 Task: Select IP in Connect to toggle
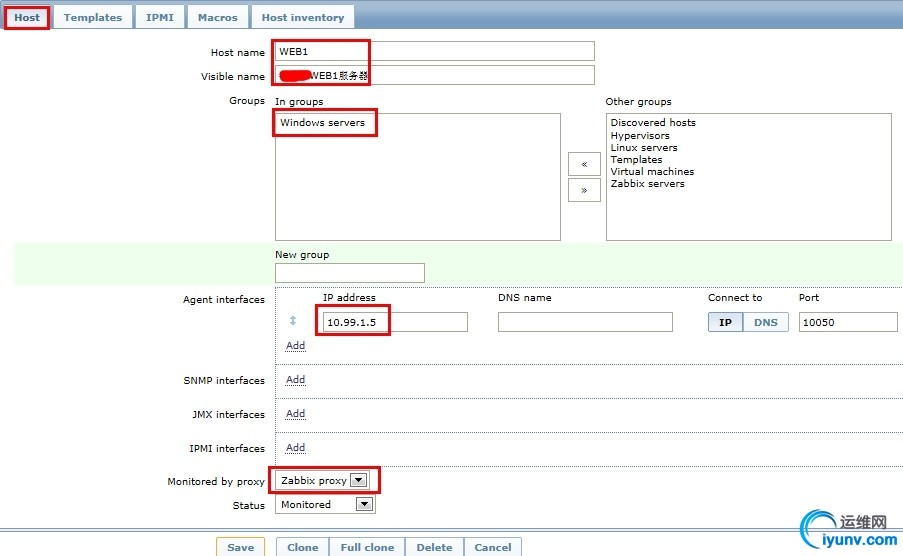pyautogui.click(x=726, y=322)
